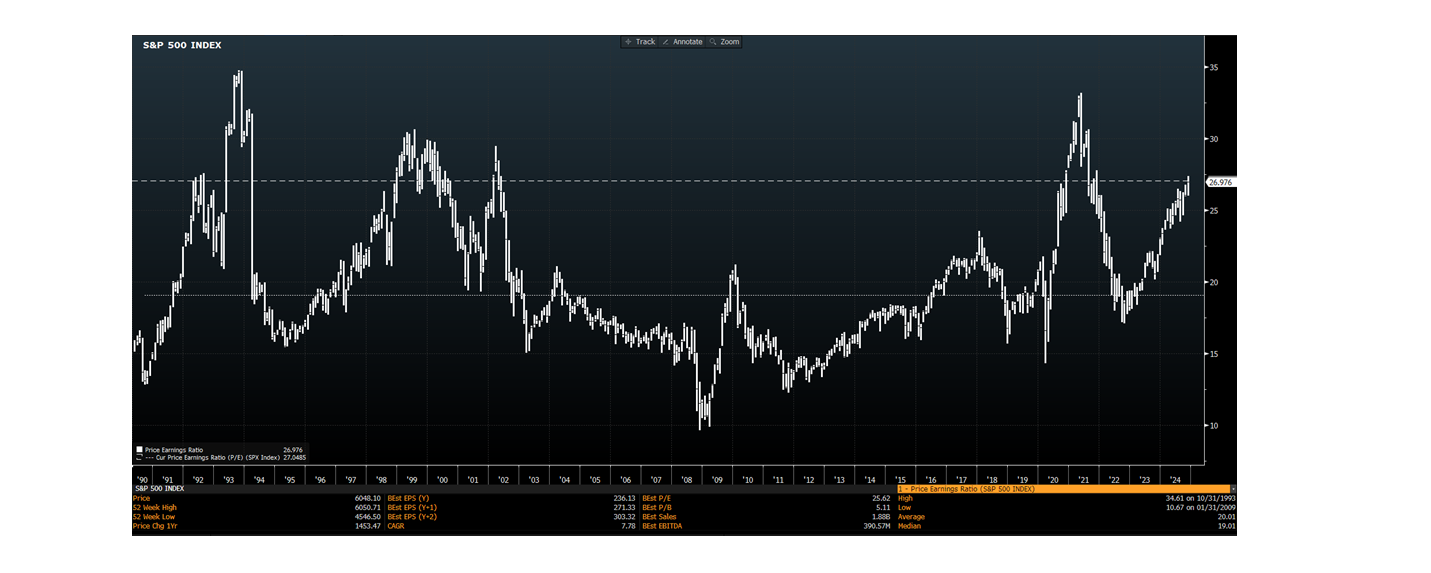This screenshot has height=573, width=1431.
Task: Activate the Track crosshair tool
Action: click(640, 42)
